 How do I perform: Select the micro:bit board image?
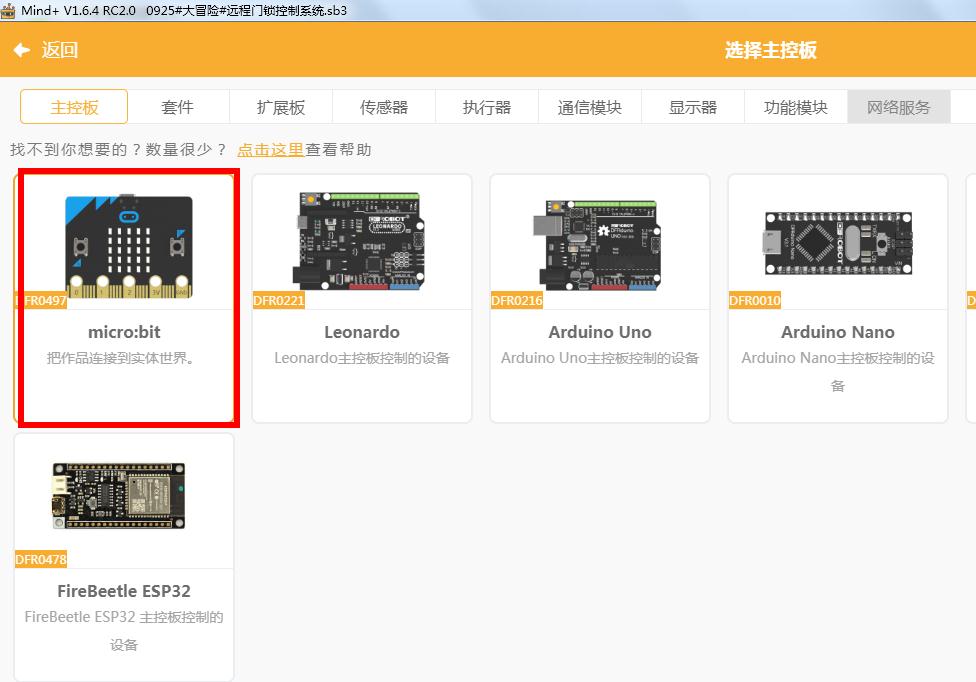pyautogui.click(x=128, y=246)
